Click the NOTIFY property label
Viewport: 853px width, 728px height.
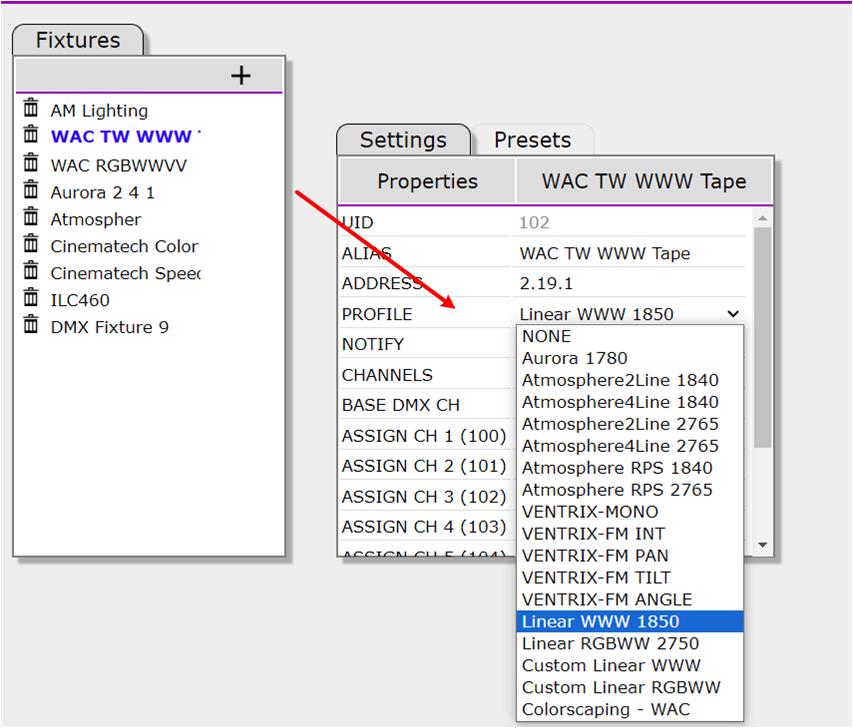[373, 344]
